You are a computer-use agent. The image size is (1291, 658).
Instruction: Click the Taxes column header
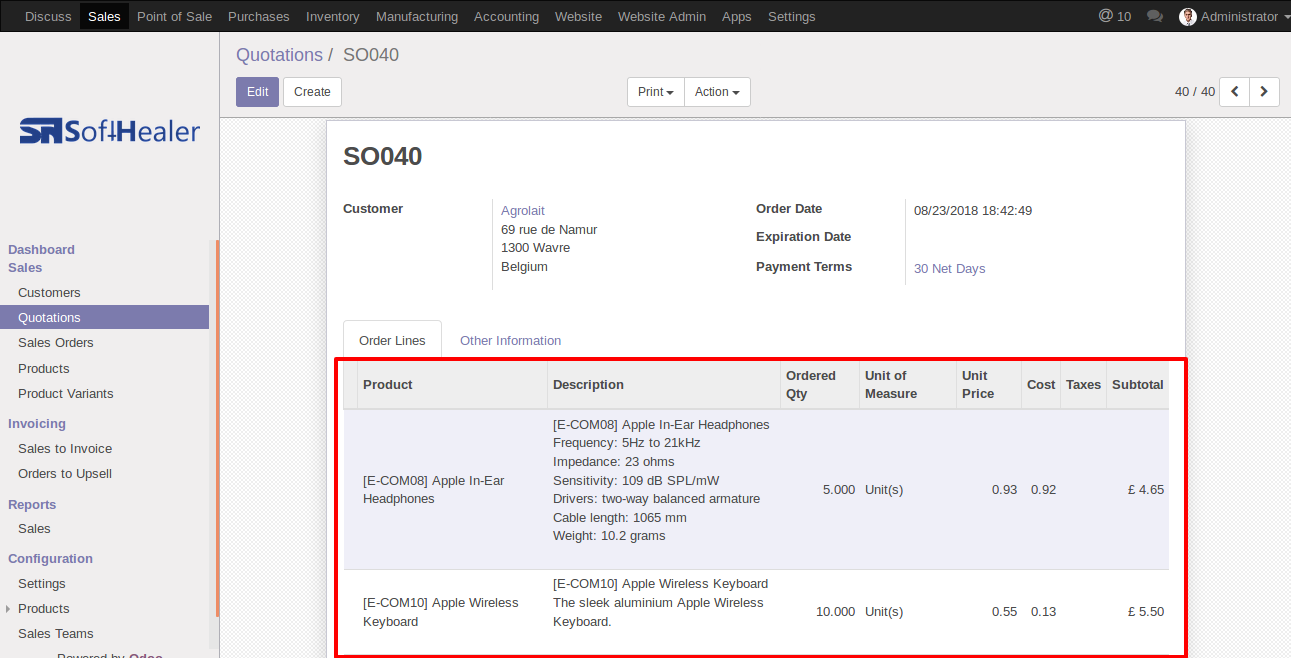tap(1083, 385)
